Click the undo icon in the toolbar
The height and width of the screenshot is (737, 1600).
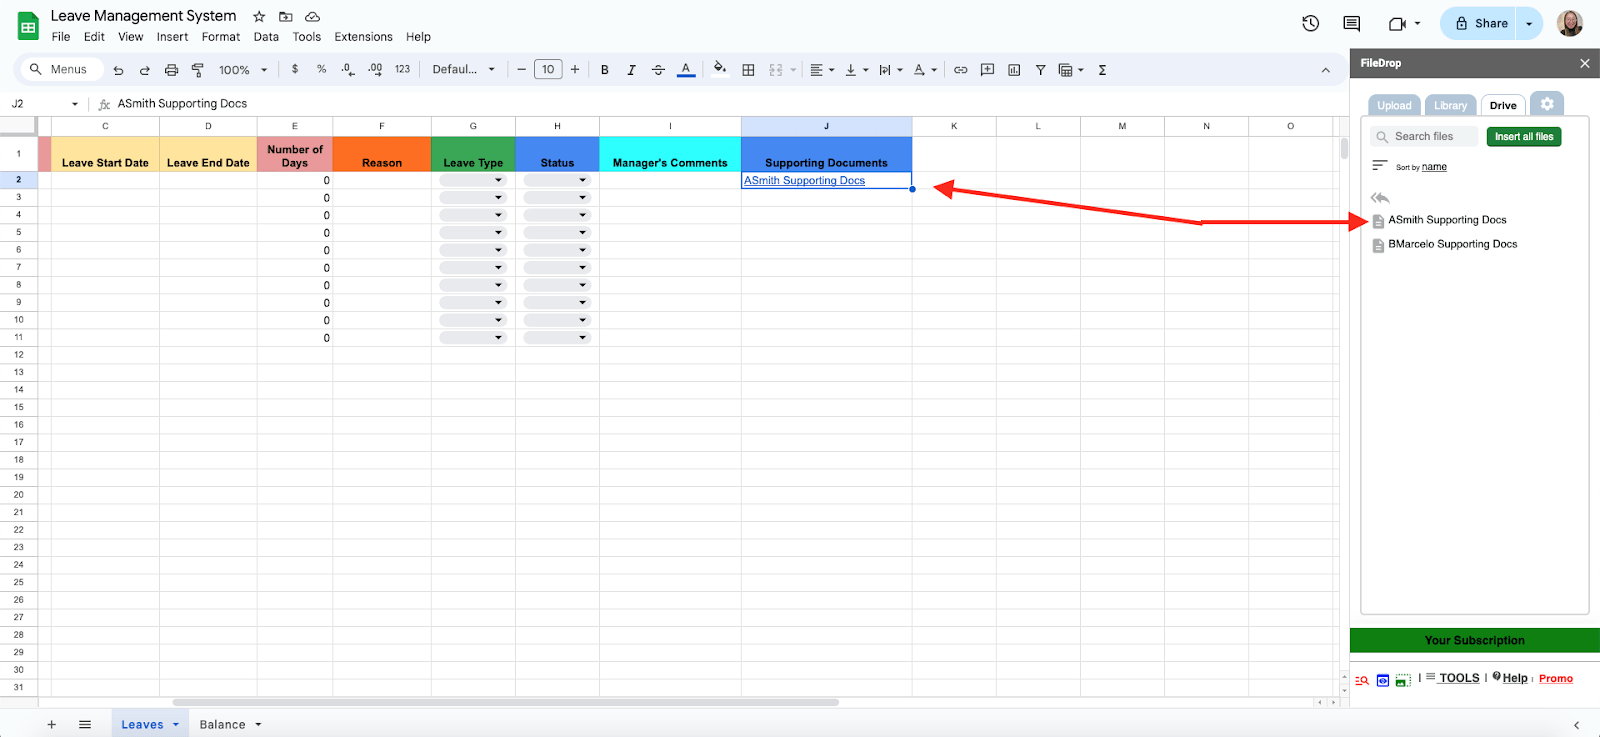coord(118,70)
